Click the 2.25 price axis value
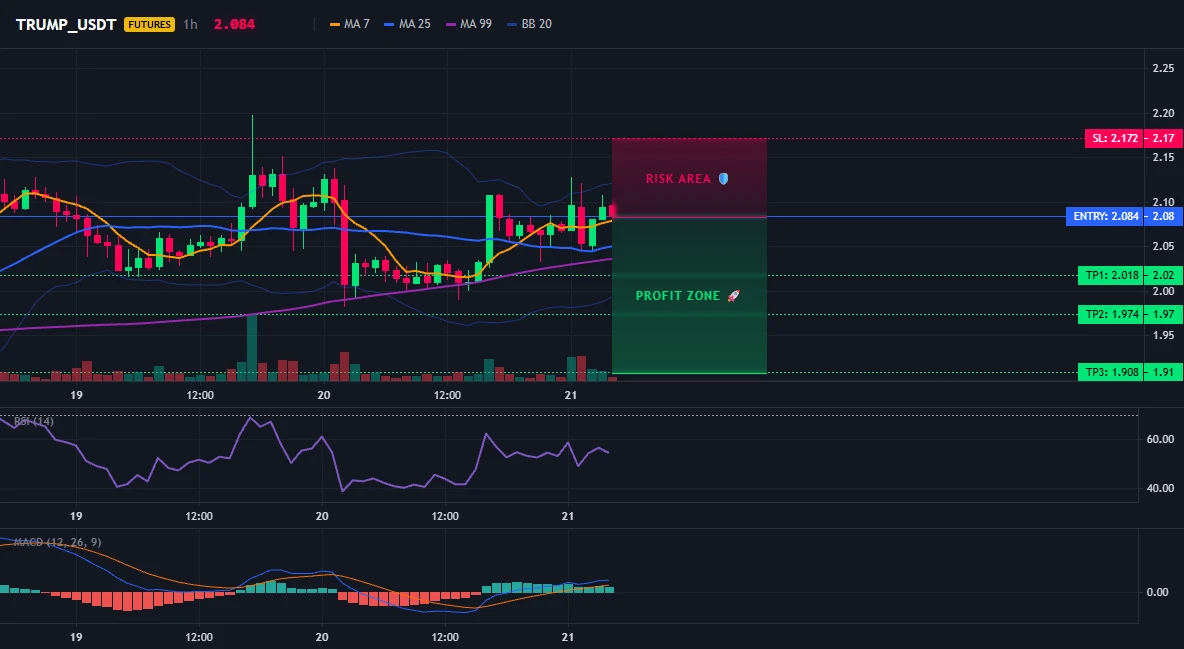Viewport: 1184px width, 649px height. [1163, 69]
